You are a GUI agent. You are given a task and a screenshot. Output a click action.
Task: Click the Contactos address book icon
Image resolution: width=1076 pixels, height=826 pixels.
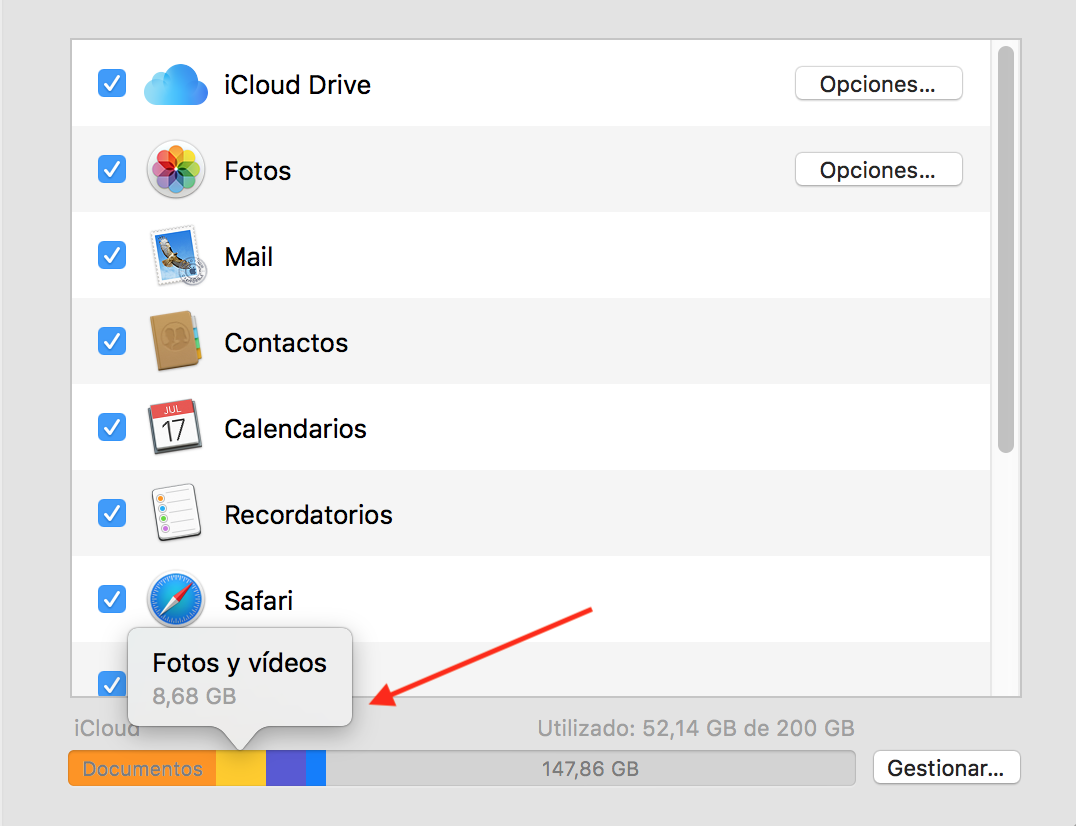click(x=175, y=342)
